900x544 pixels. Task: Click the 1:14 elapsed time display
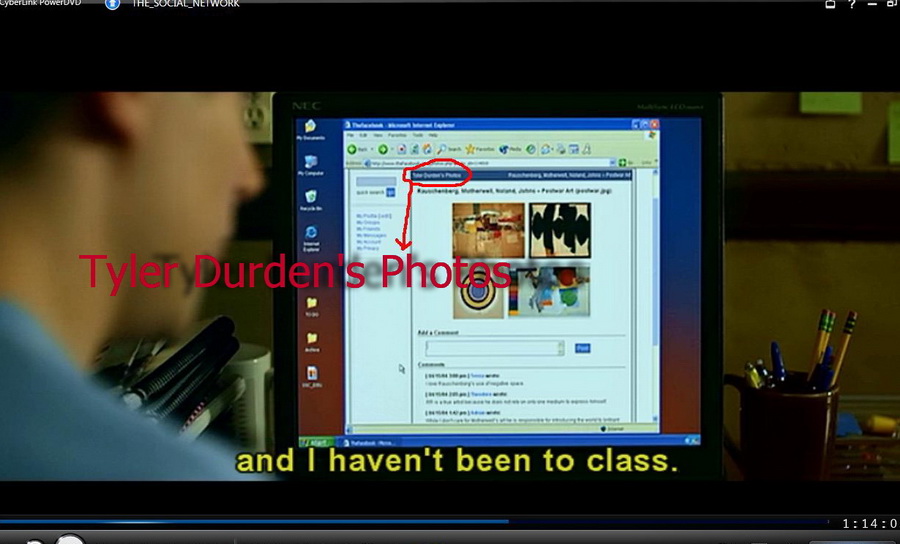point(870,523)
